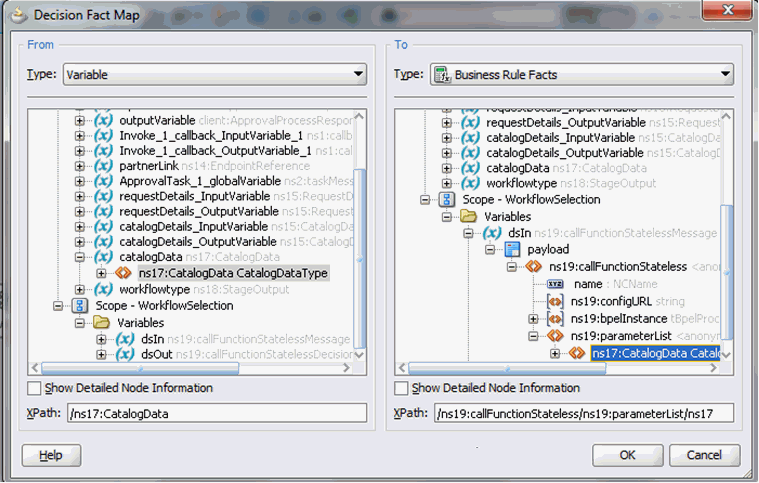Select the name : NCName row
The height and width of the screenshot is (483, 759).
coord(616,284)
